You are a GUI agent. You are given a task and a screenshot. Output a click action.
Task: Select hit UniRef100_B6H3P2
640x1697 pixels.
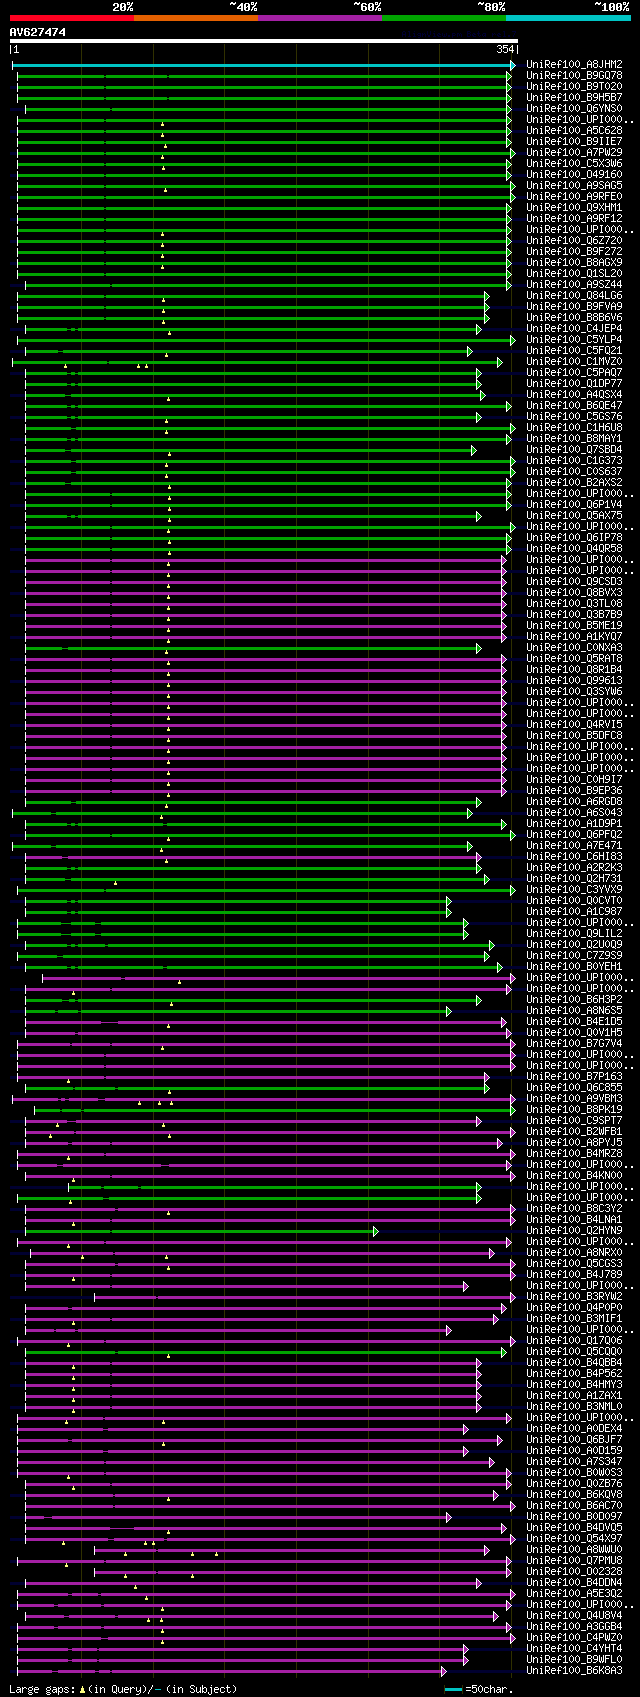click(x=574, y=1000)
